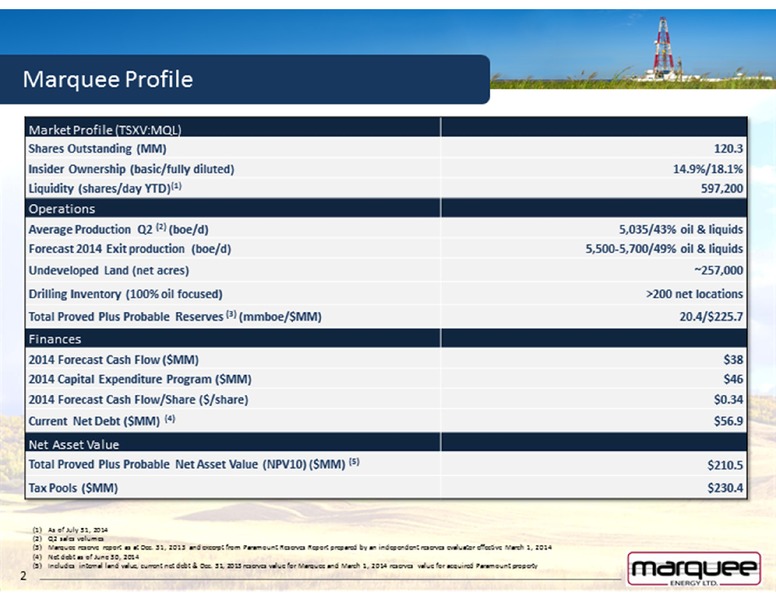
Task: Select the ~257,000 net acres value
Action: pos(718,270)
